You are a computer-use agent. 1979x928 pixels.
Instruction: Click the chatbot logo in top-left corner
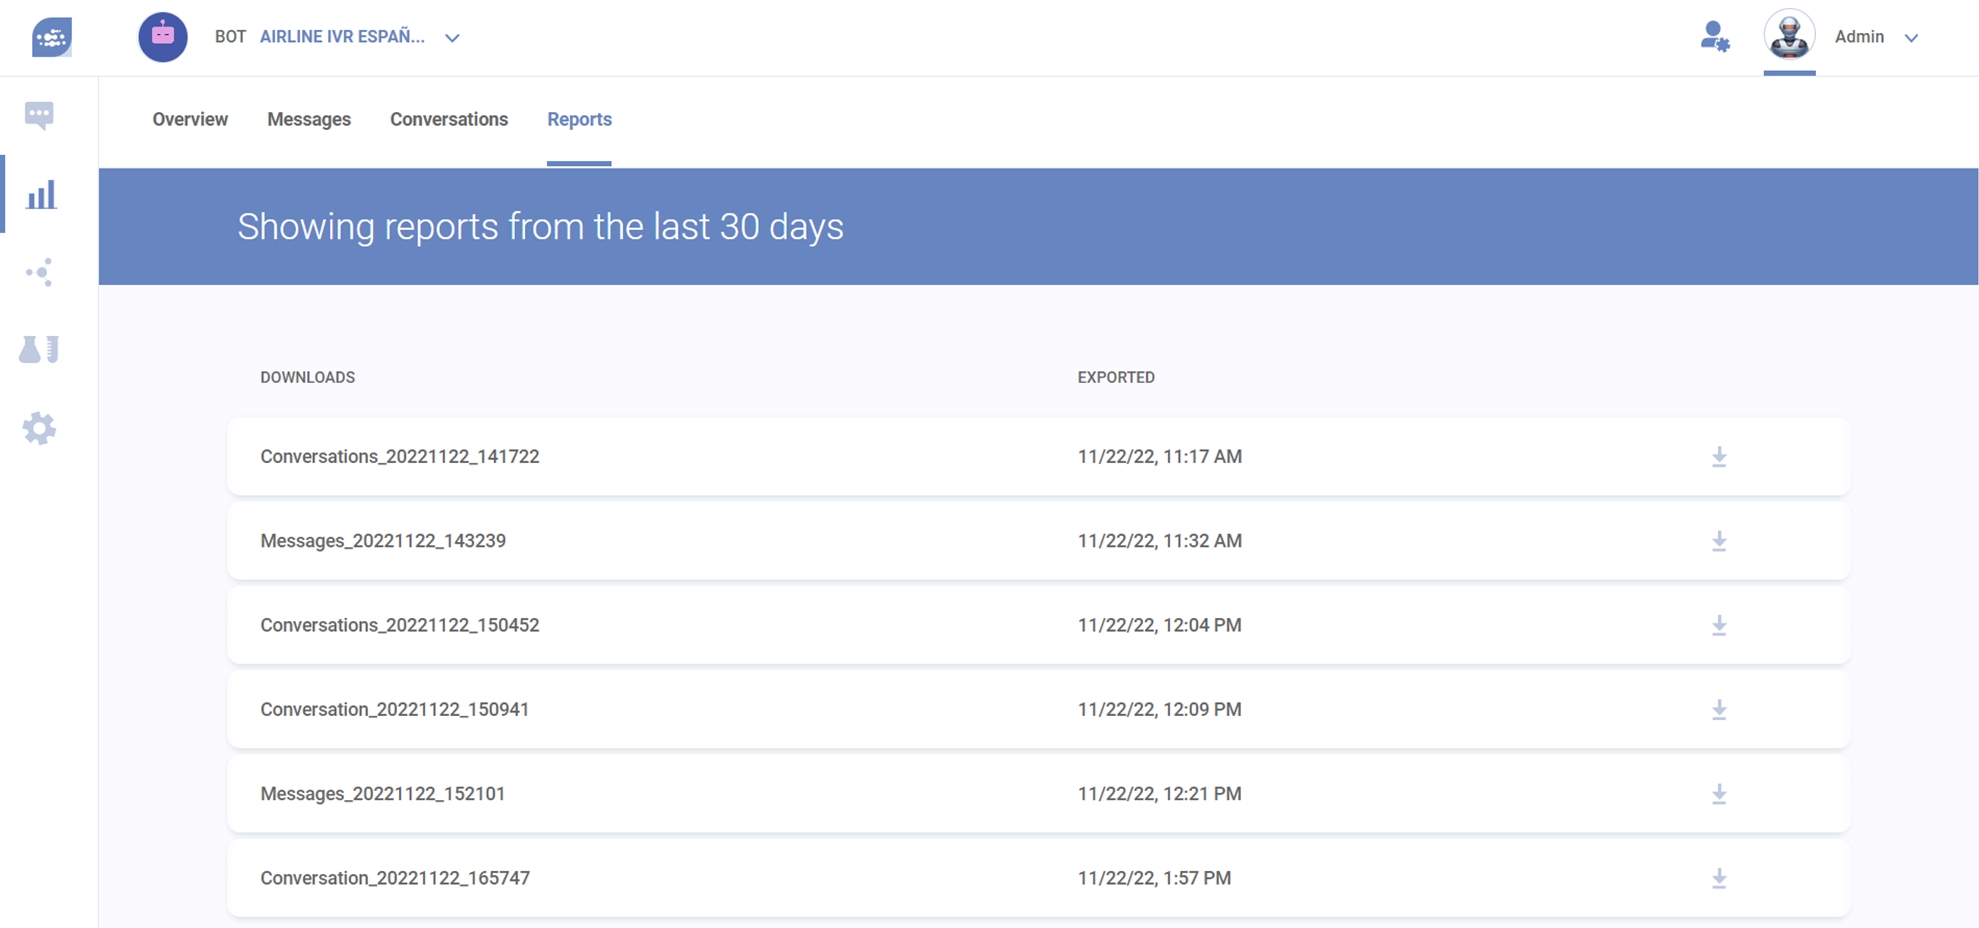click(x=51, y=38)
